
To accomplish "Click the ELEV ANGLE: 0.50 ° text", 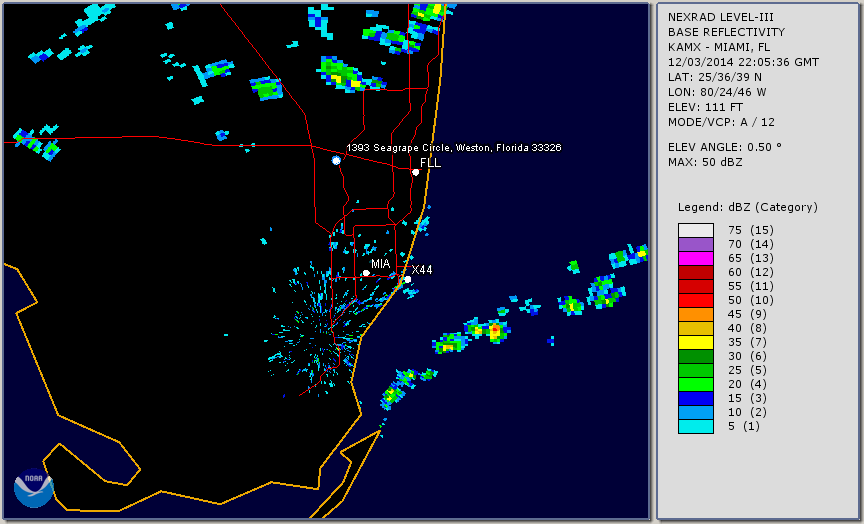I will click(x=725, y=147).
